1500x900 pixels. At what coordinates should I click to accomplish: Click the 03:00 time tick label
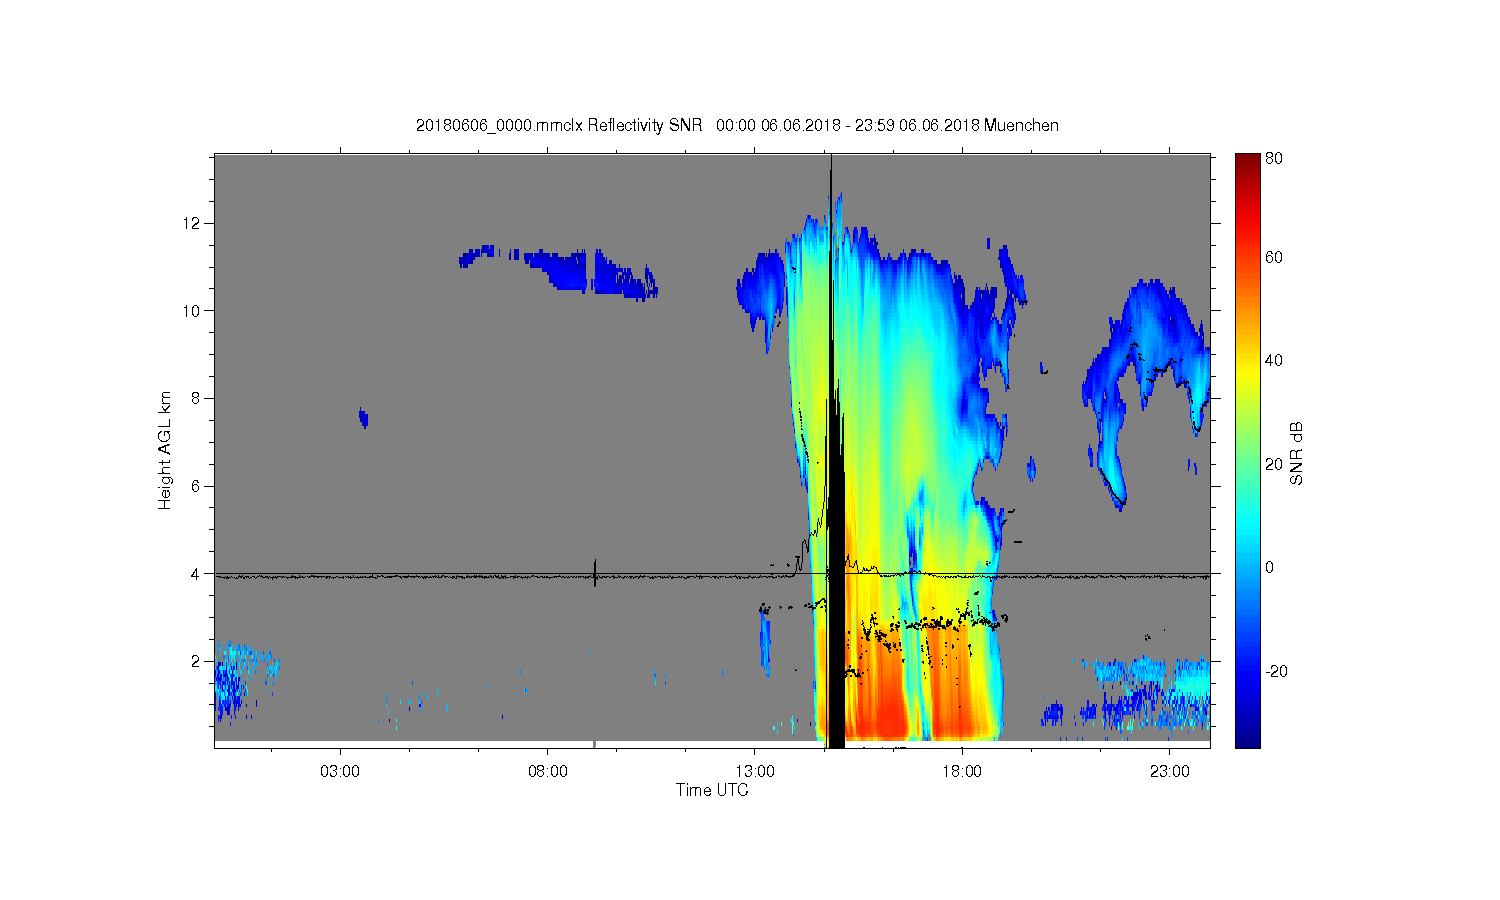[x=340, y=771]
